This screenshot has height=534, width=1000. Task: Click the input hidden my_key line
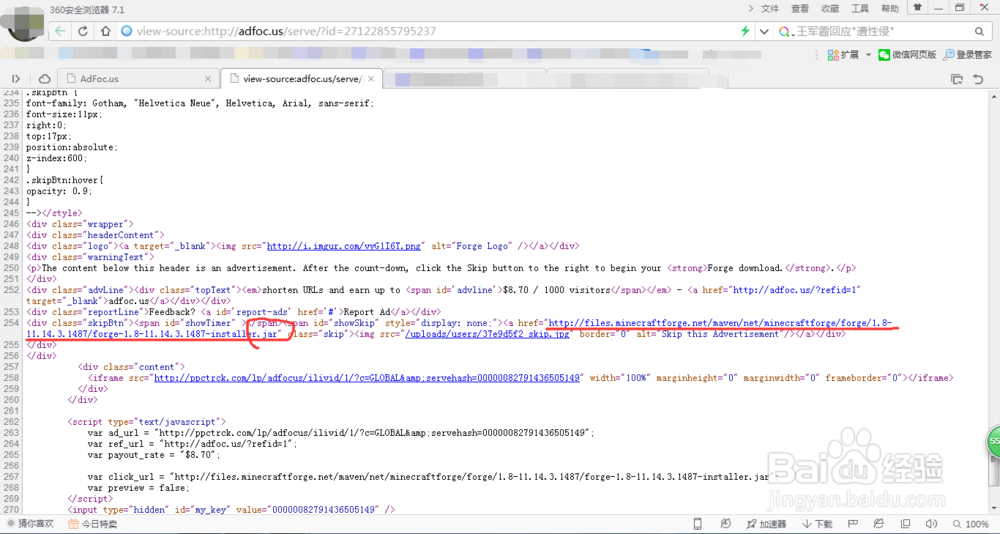click(x=232, y=509)
